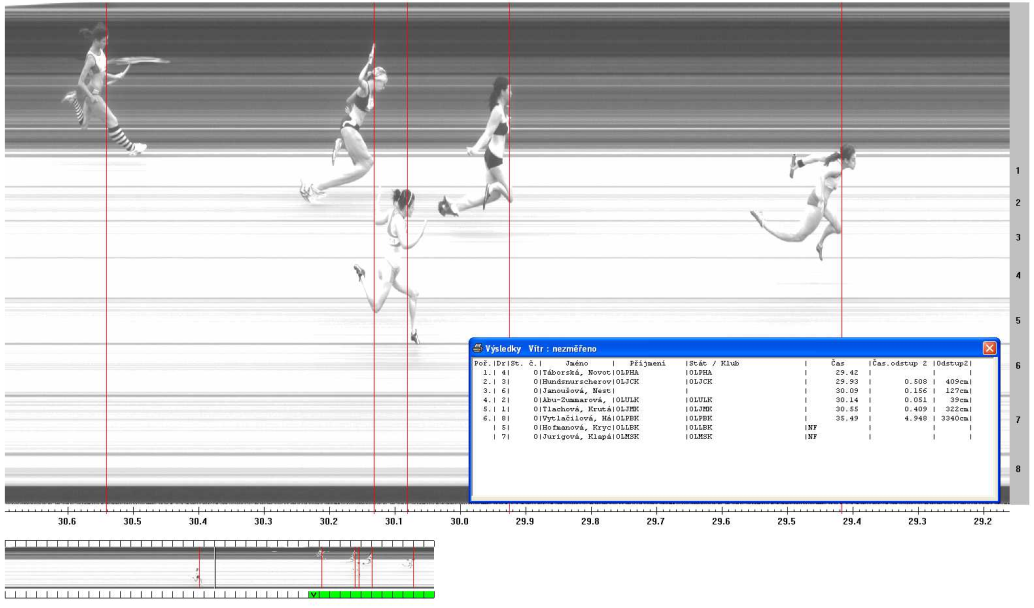Viewport: 1034px width, 608px height.
Task: Click lane number 5 on right margin
Action: coord(1018,321)
